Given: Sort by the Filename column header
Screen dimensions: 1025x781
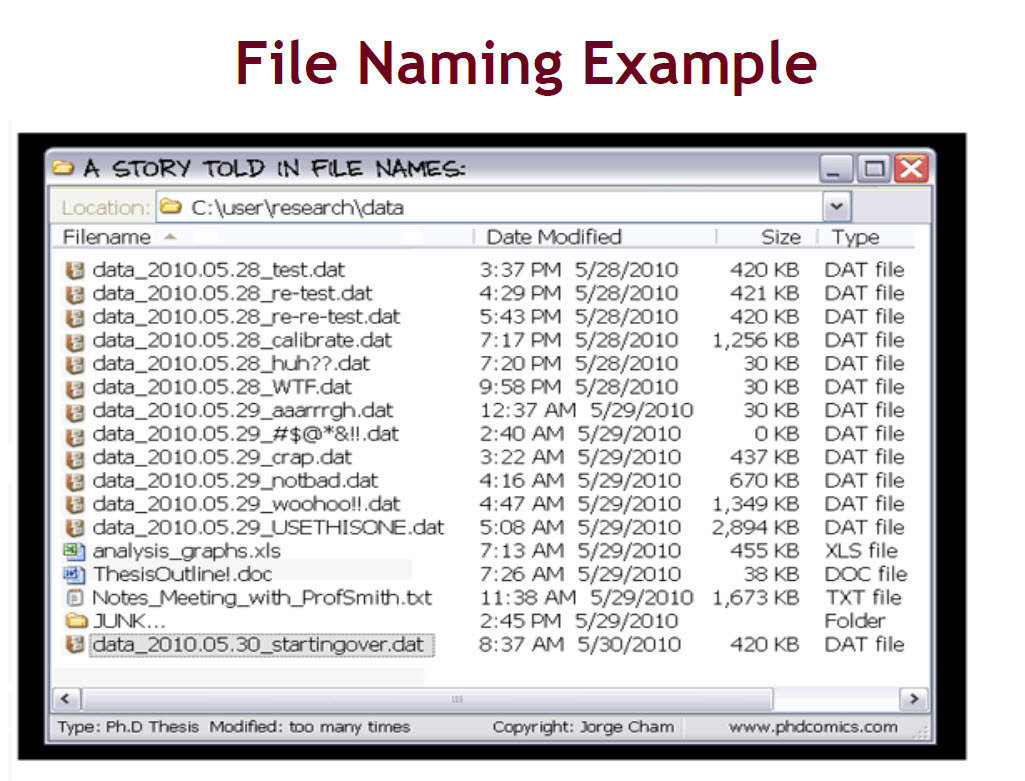Looking at the screenshot, I should point(107,237).
